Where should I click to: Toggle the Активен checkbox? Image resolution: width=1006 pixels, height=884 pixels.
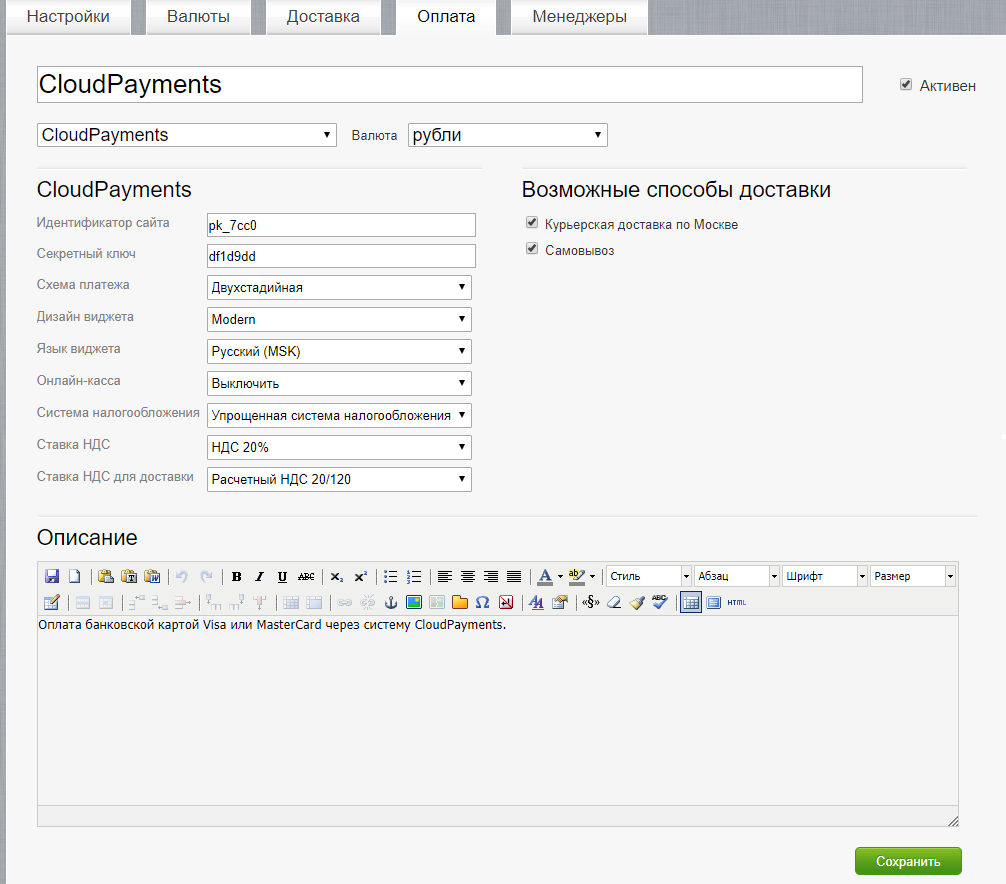[906, 85]
